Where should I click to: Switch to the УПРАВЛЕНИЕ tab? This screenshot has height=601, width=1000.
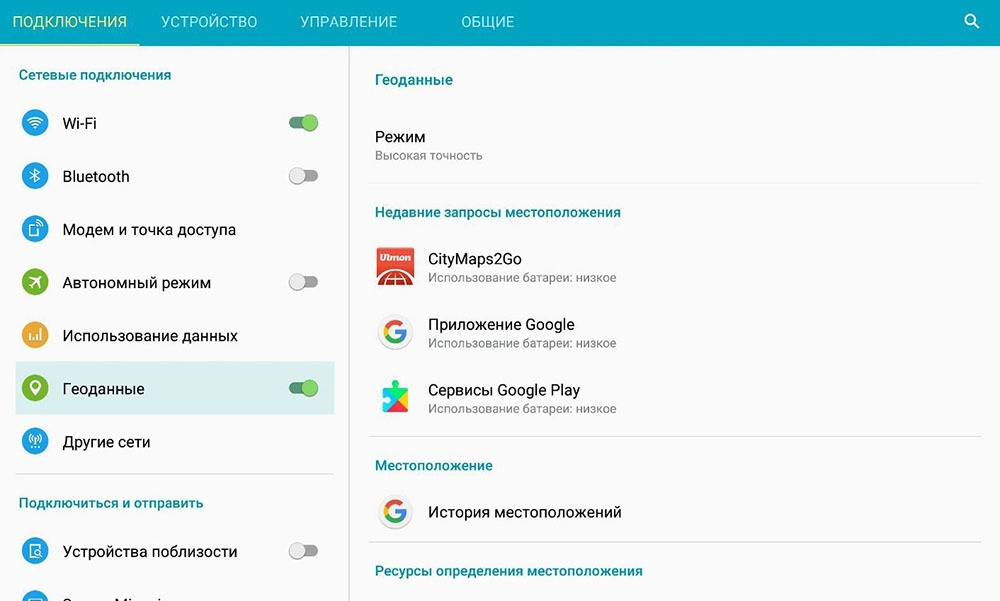(x=348, y=22)
